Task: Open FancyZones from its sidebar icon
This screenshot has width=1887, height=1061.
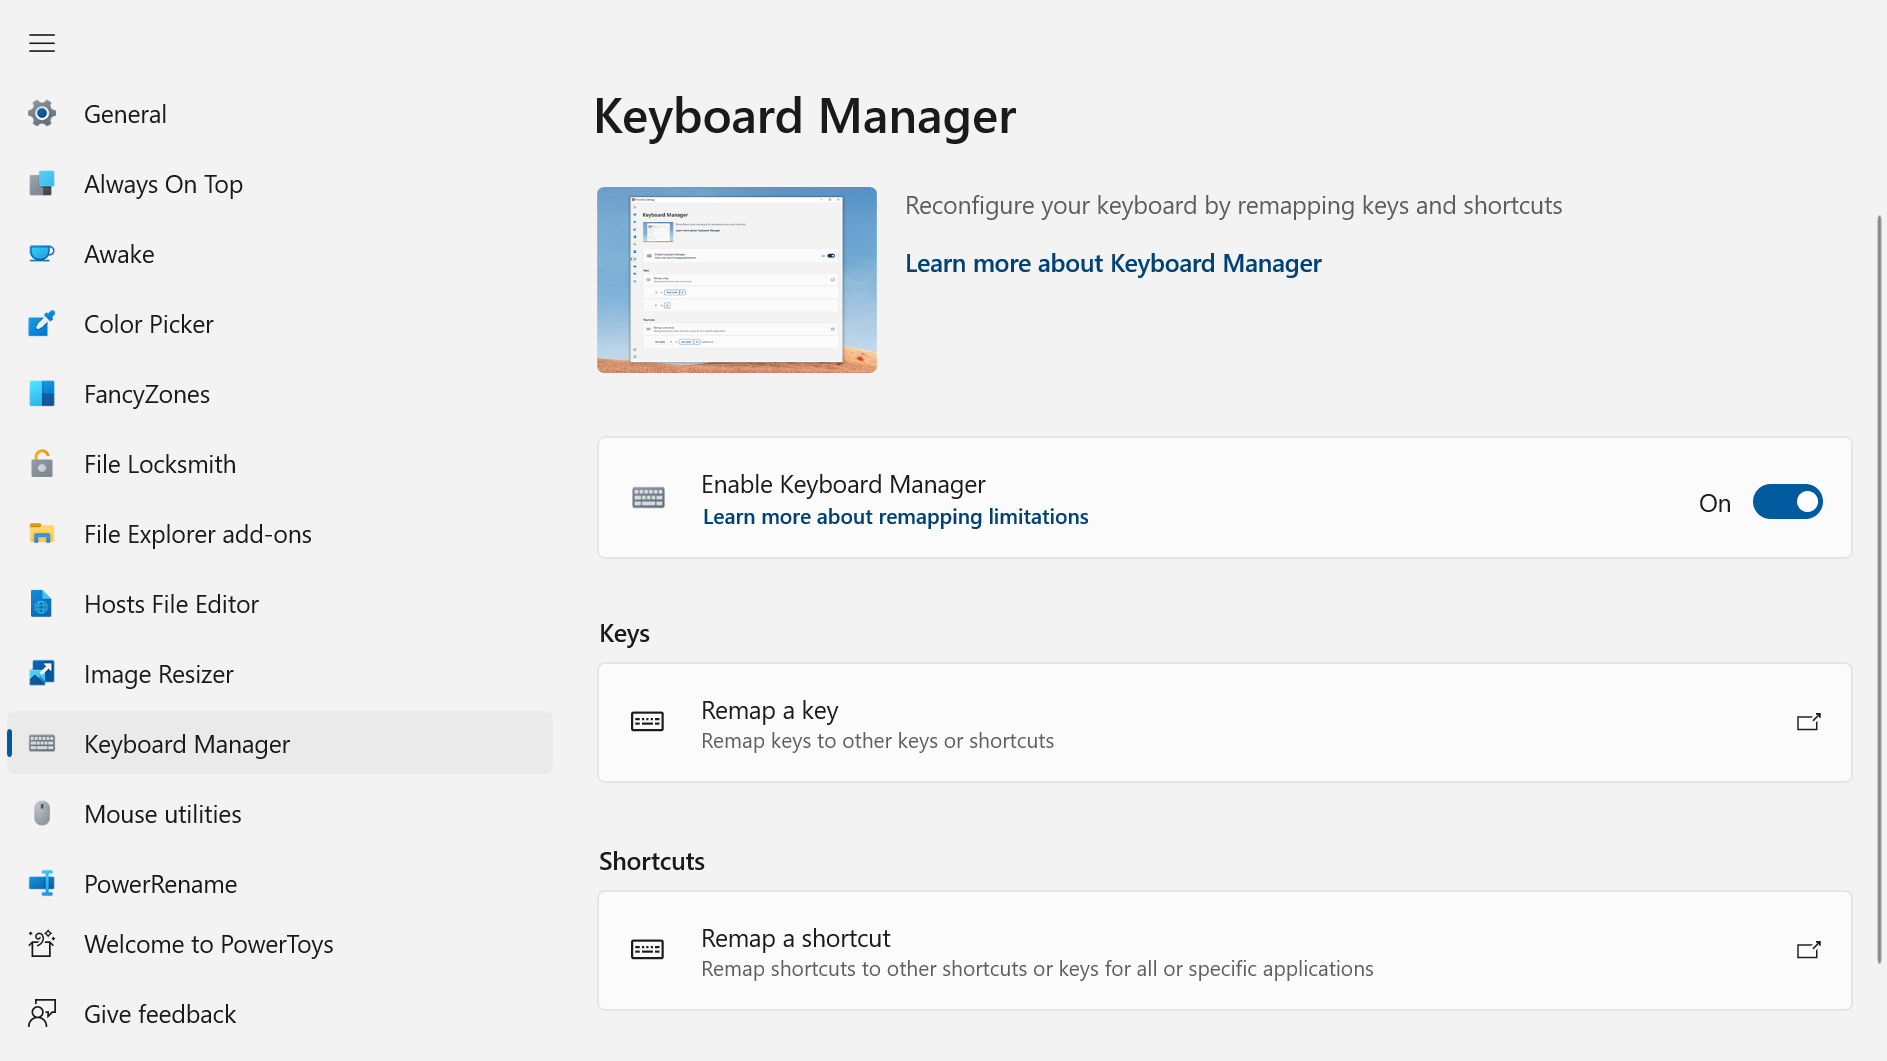Action: coord(41,393)
